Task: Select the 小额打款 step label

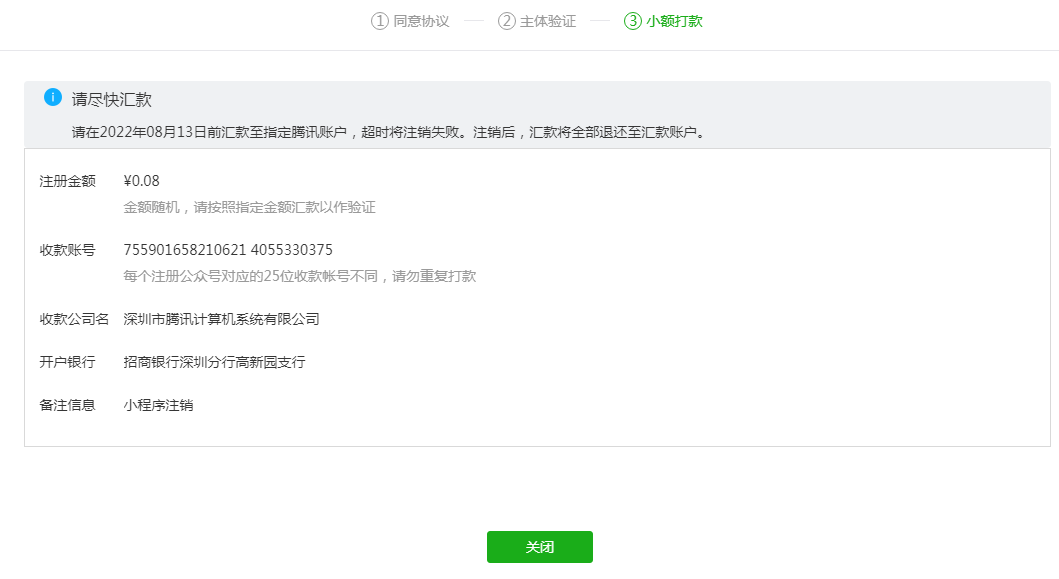Action: tap(674, 21)
